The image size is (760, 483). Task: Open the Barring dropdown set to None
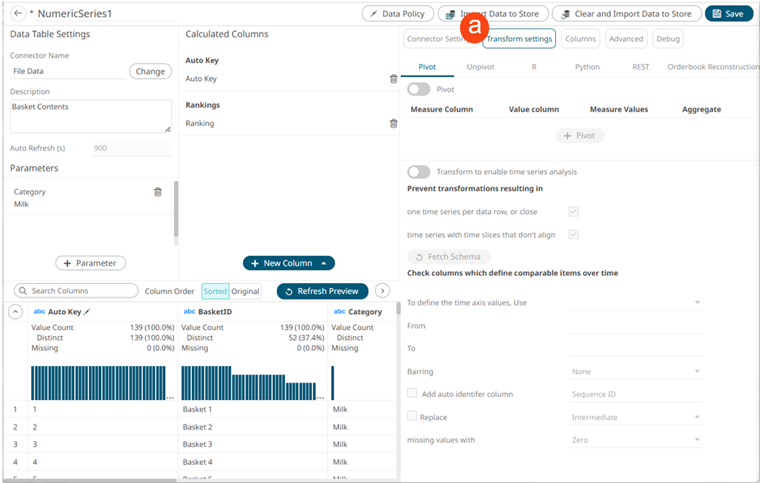click(x=634, y=371)
